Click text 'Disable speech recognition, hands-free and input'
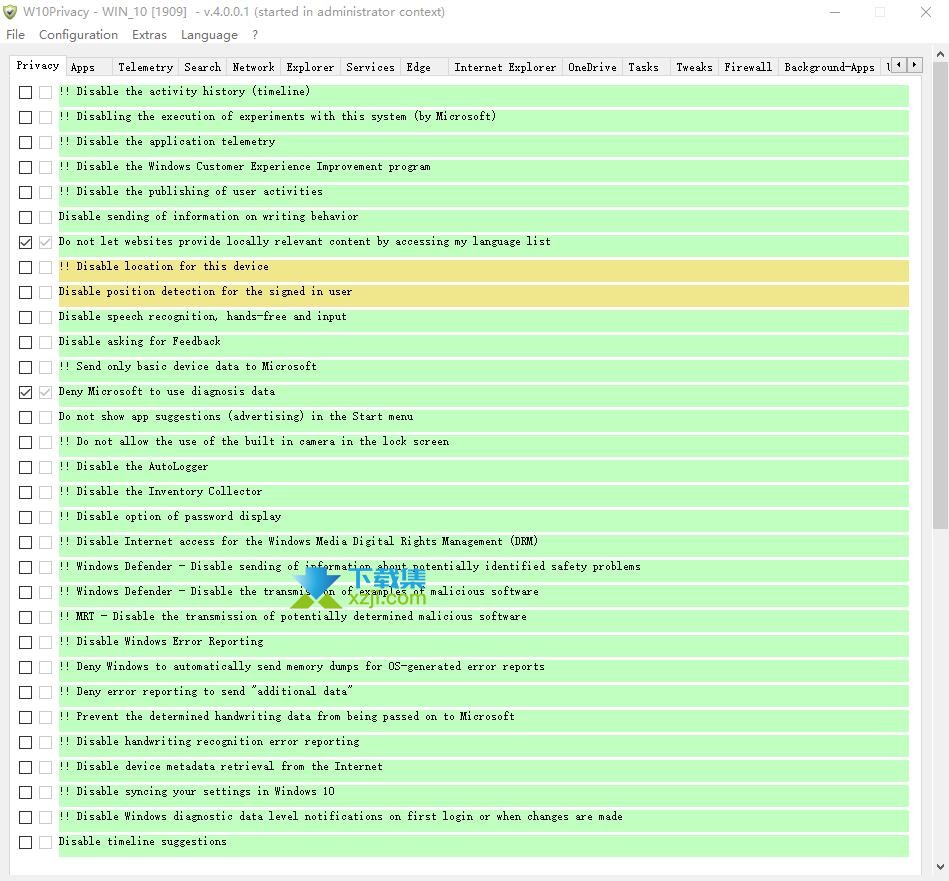The height and width of the screenshot is (881, 949). click(202, 316)
